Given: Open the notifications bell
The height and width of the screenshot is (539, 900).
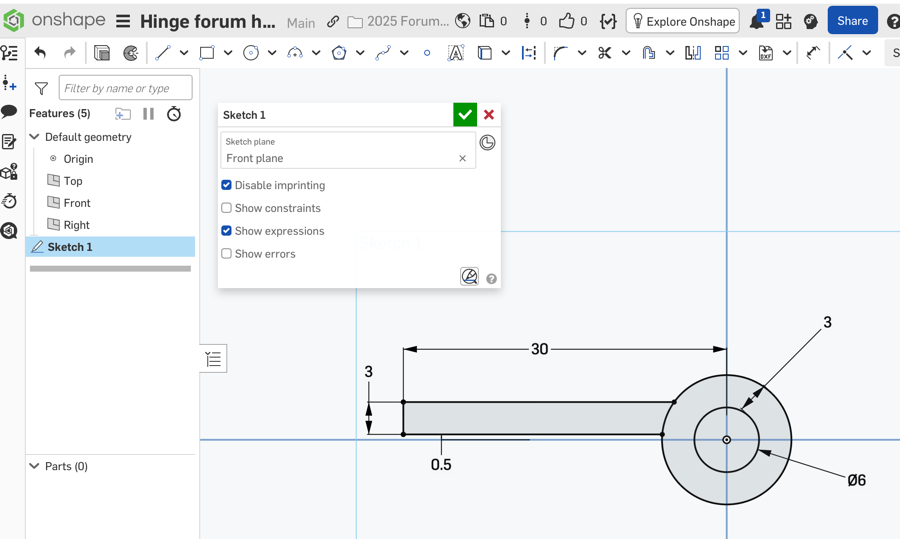Looking at the screenshot, I should pyautogui.click(x=757, y=21).
